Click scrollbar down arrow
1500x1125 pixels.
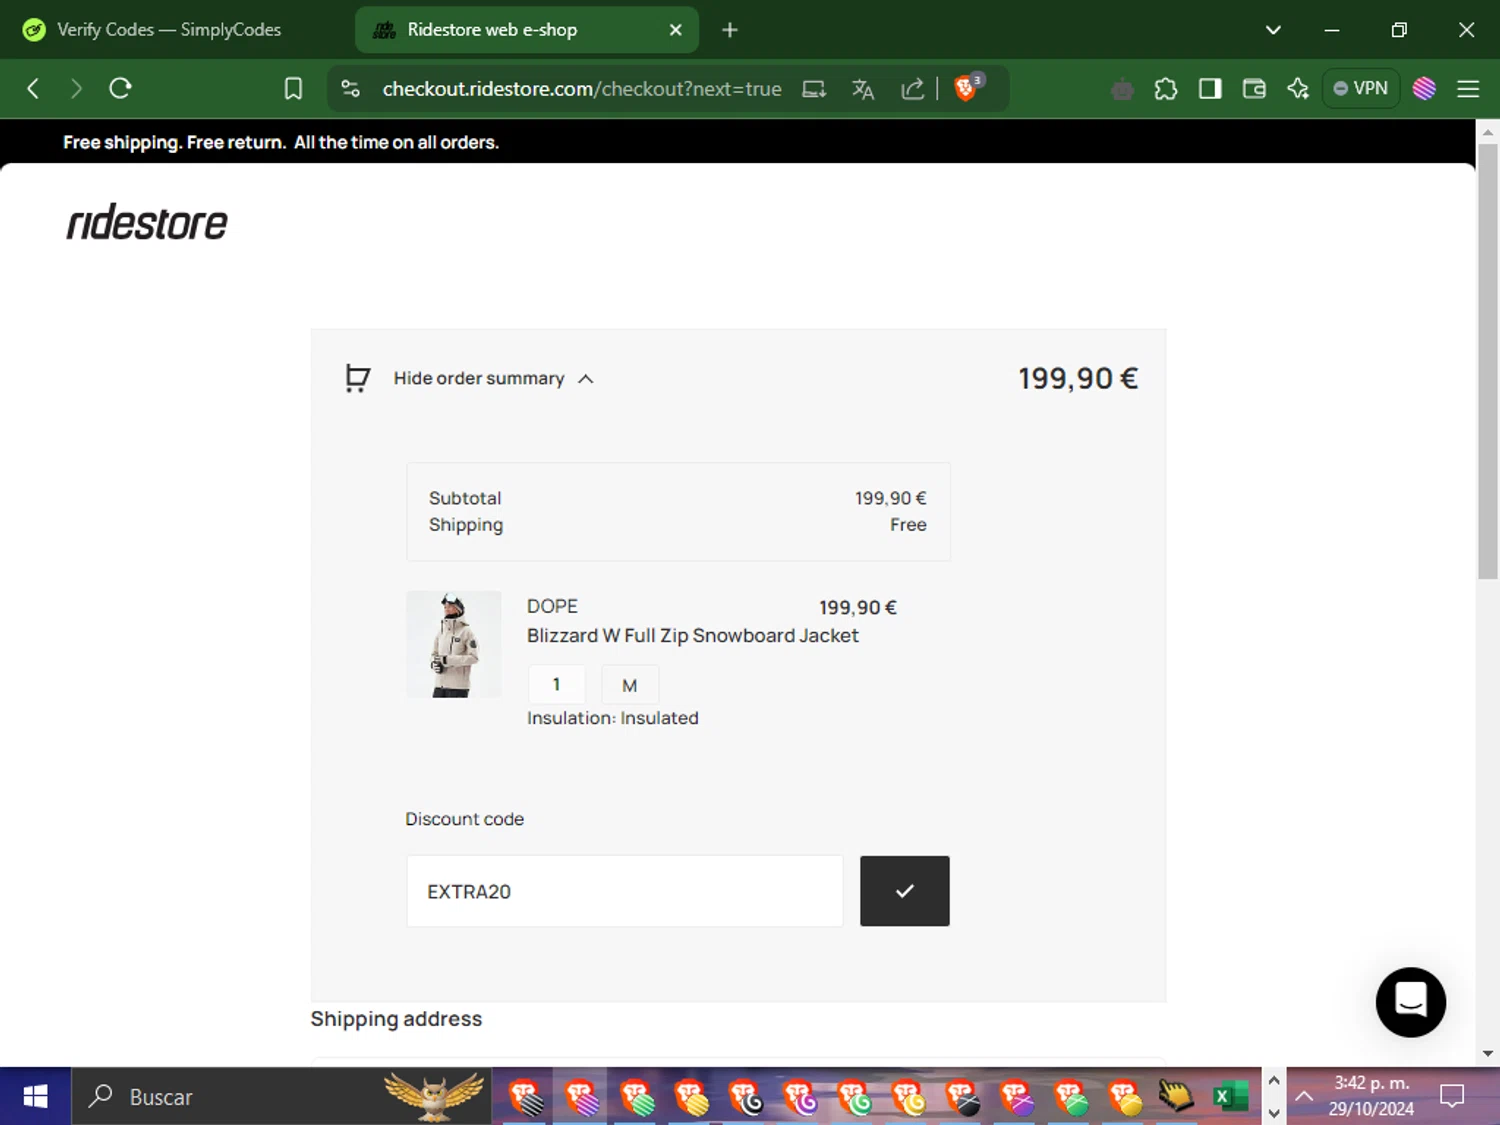click(1488, 1053)
